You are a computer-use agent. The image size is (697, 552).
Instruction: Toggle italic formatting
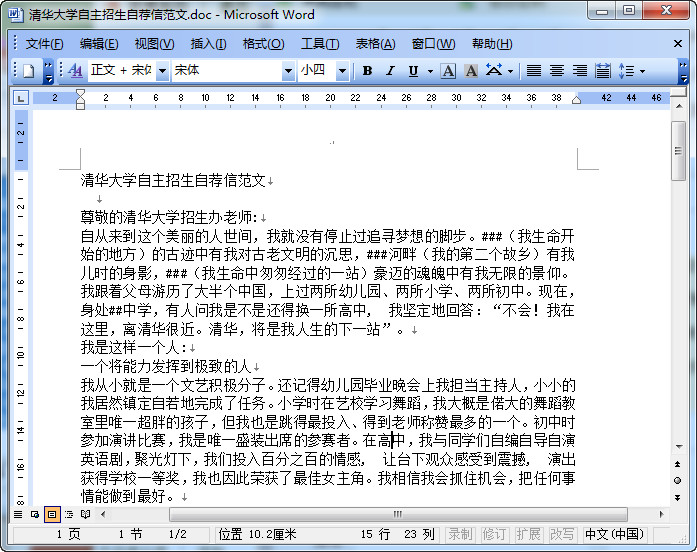(390, 71)
